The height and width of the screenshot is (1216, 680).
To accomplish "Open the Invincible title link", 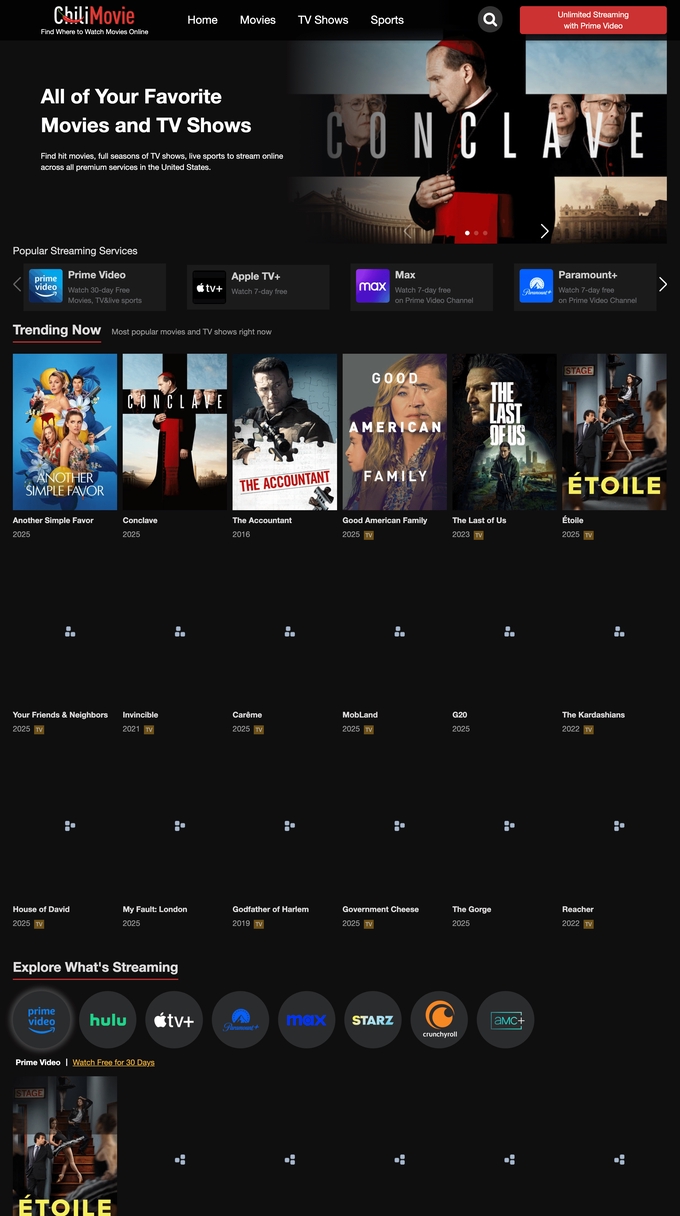I will click(x=140, y=715).
